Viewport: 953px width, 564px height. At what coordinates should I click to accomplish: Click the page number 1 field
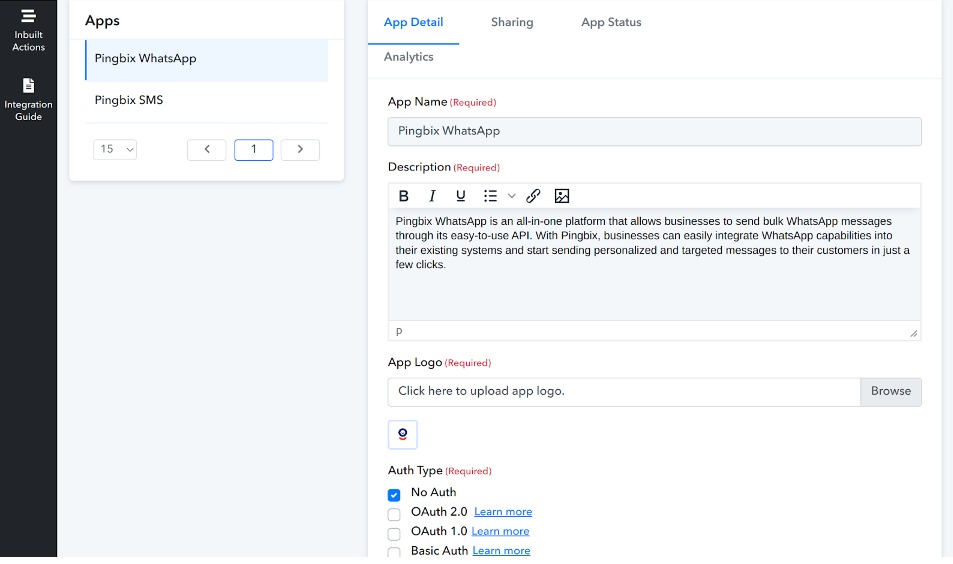click(x=253, y=150)
